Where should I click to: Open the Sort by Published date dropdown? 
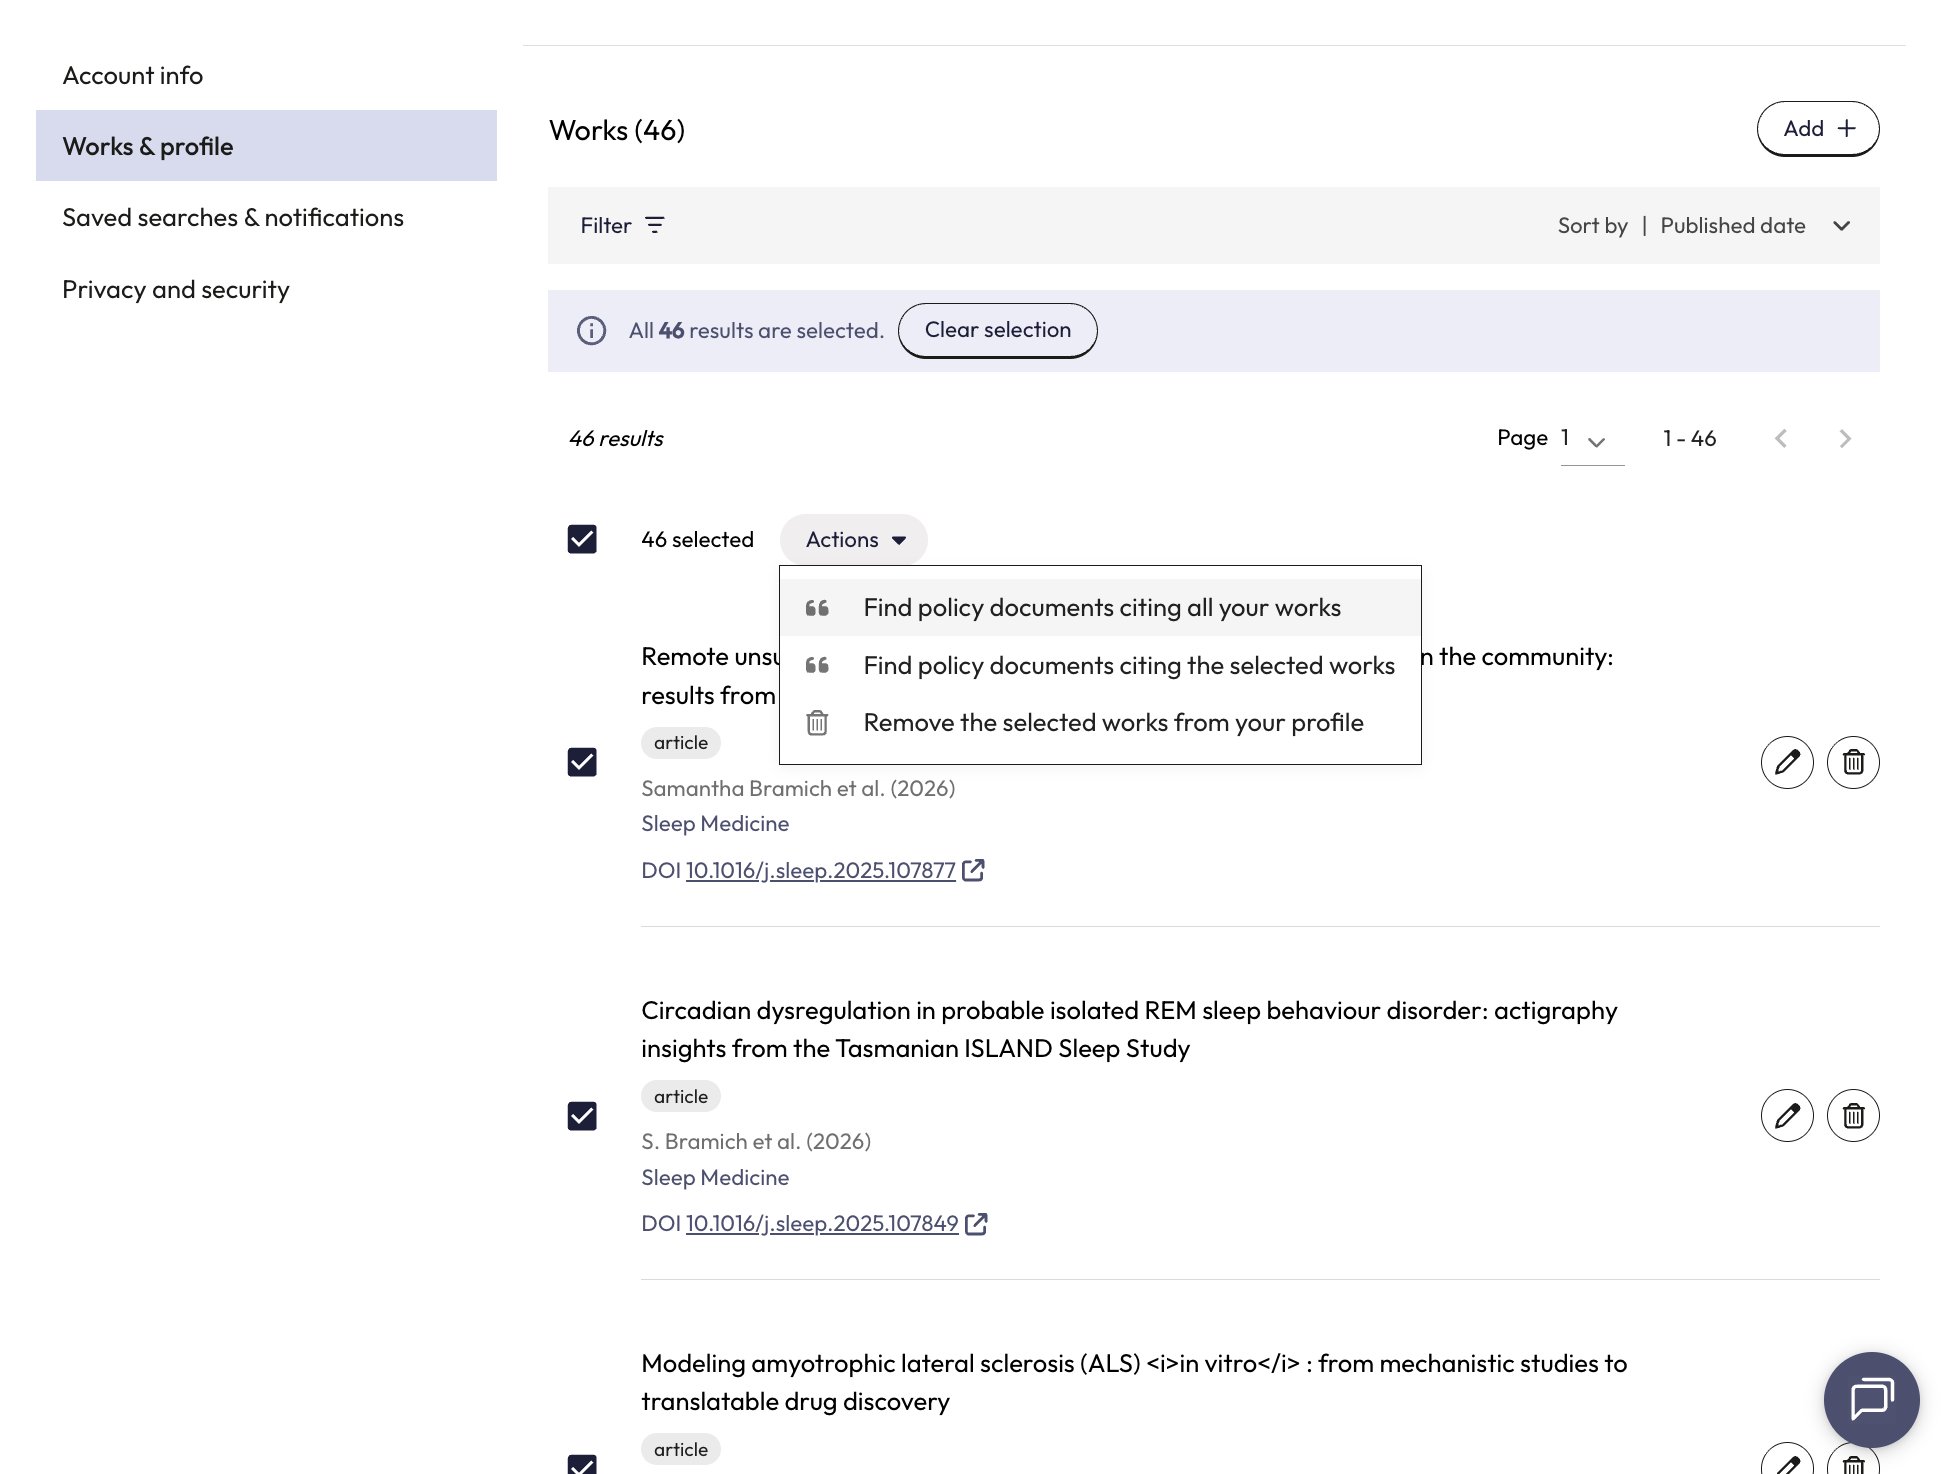1705,226
